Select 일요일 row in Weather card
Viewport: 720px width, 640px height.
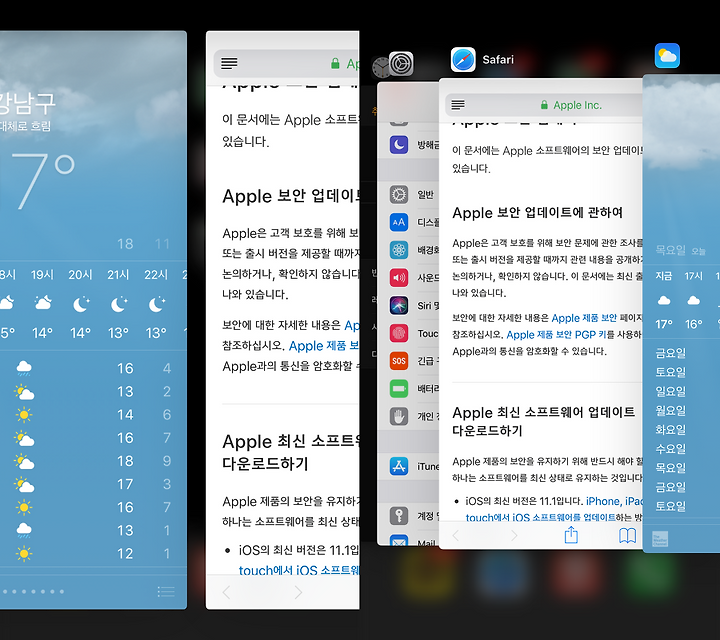click(670, 391)
